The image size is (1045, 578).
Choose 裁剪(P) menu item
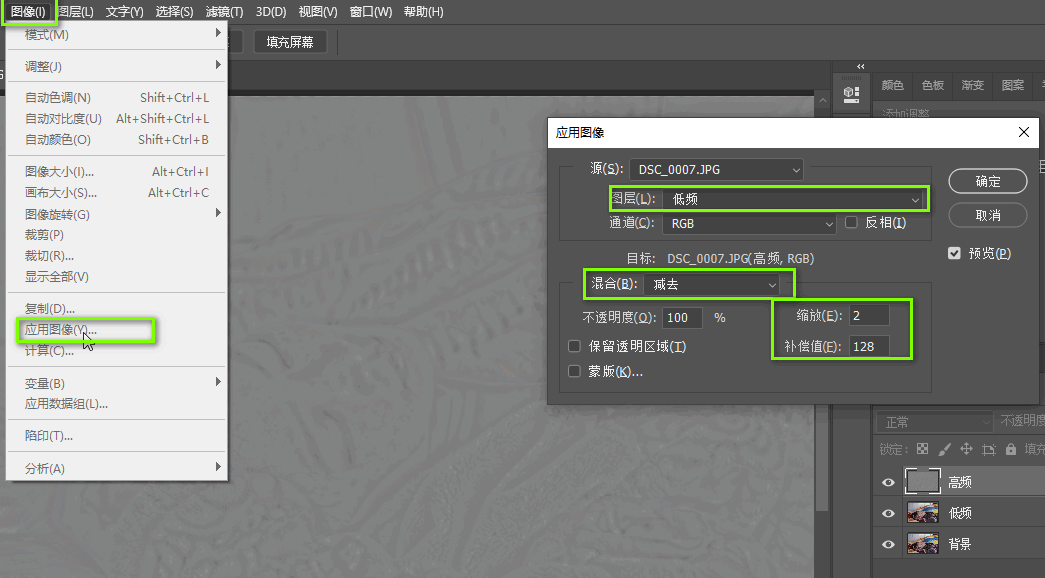coord(117,235)
